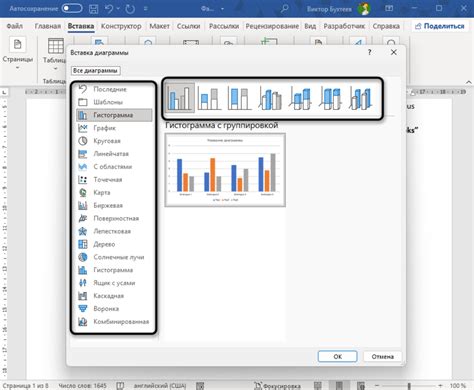Click the OK button in the dialog
This screenshot has width=474, height=390.
coord(337,356)
